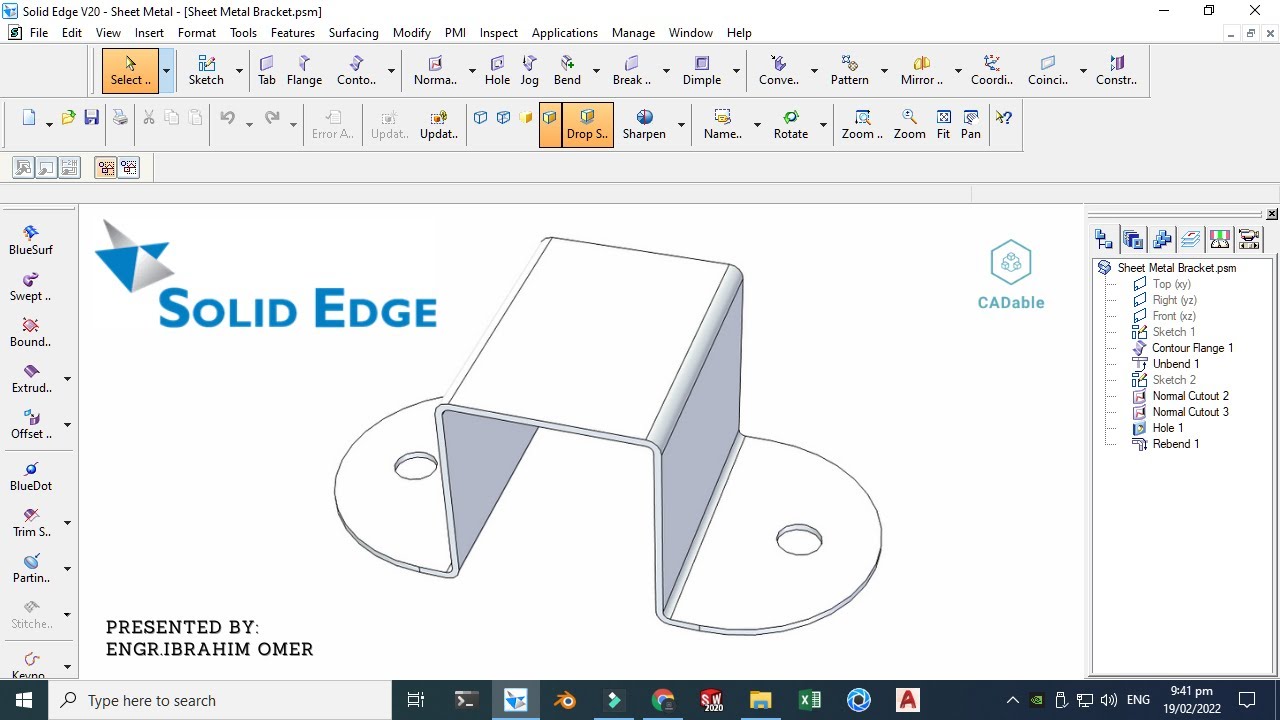Open Excel from the taskbar
Viewport: 1280px width, 720px height.
[x=810, y=700]
